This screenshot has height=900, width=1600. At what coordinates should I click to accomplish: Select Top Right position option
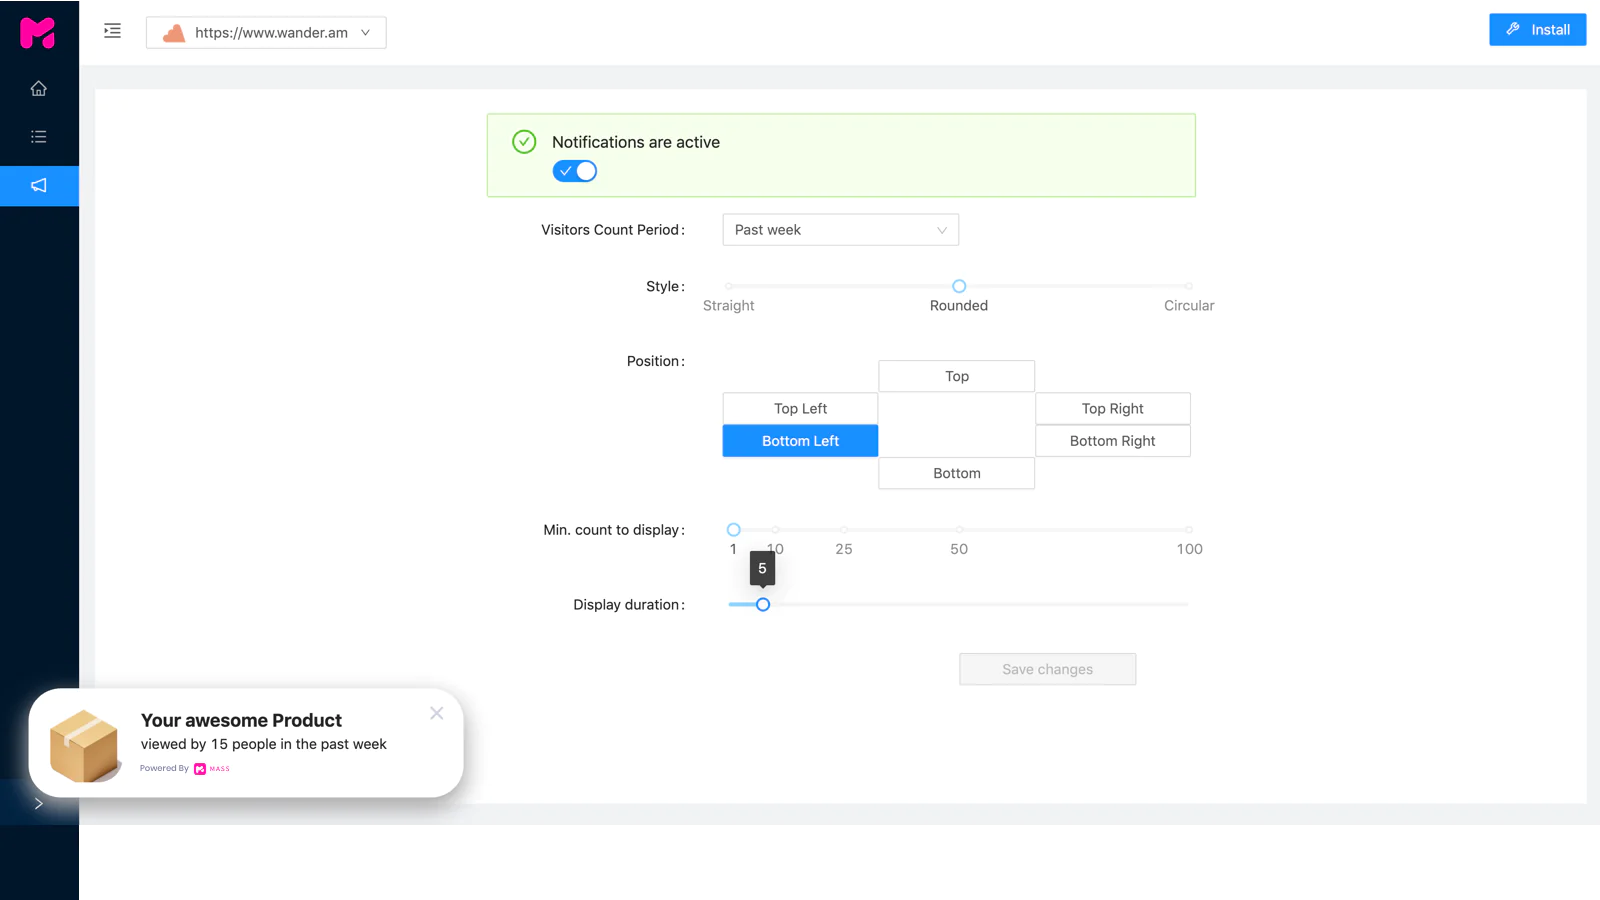(x=1112, y=409)
